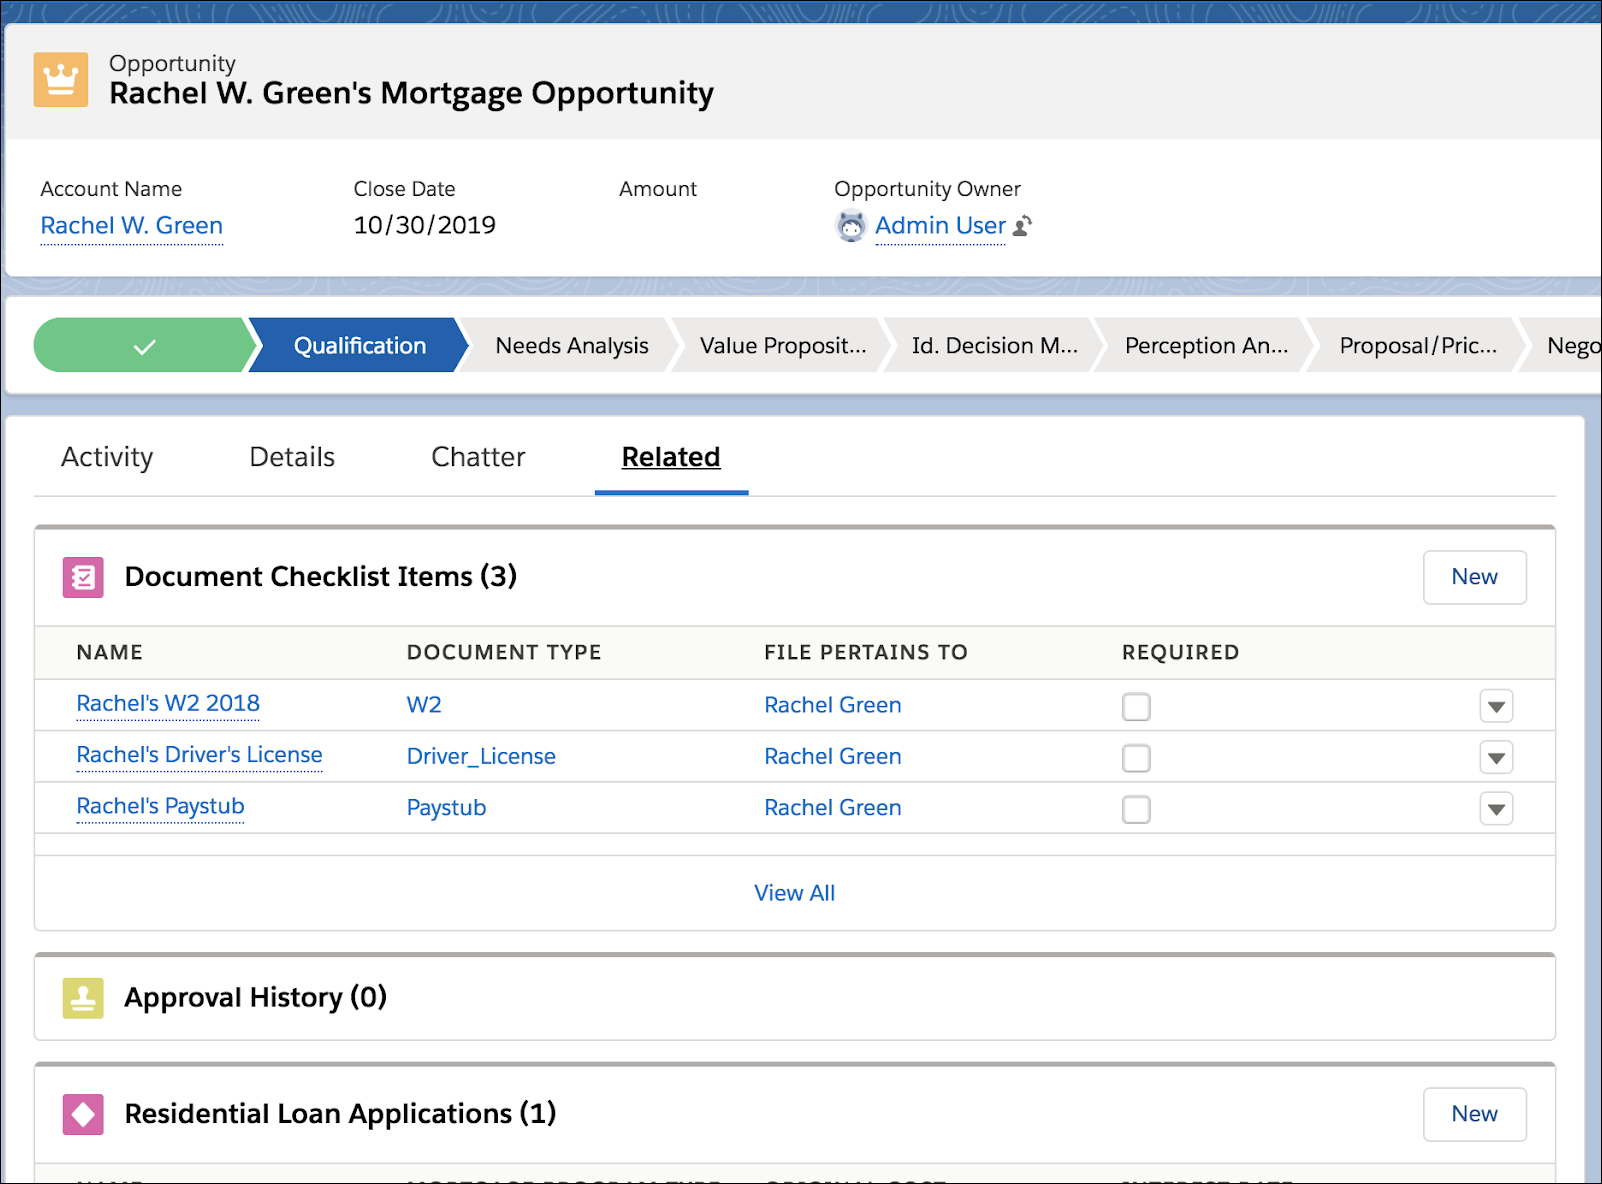The image size is (1602, 1184).
Task: Open Rachel's W2 2018 checklist item
Action: [x=168, y=704]
